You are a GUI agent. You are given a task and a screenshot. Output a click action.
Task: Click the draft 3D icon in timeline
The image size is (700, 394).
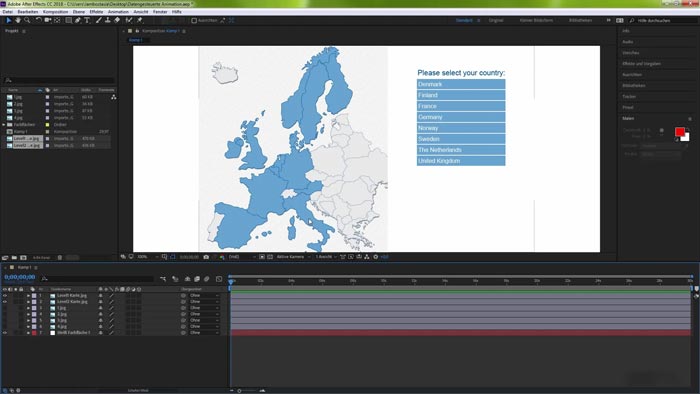(x=175, y=279)
